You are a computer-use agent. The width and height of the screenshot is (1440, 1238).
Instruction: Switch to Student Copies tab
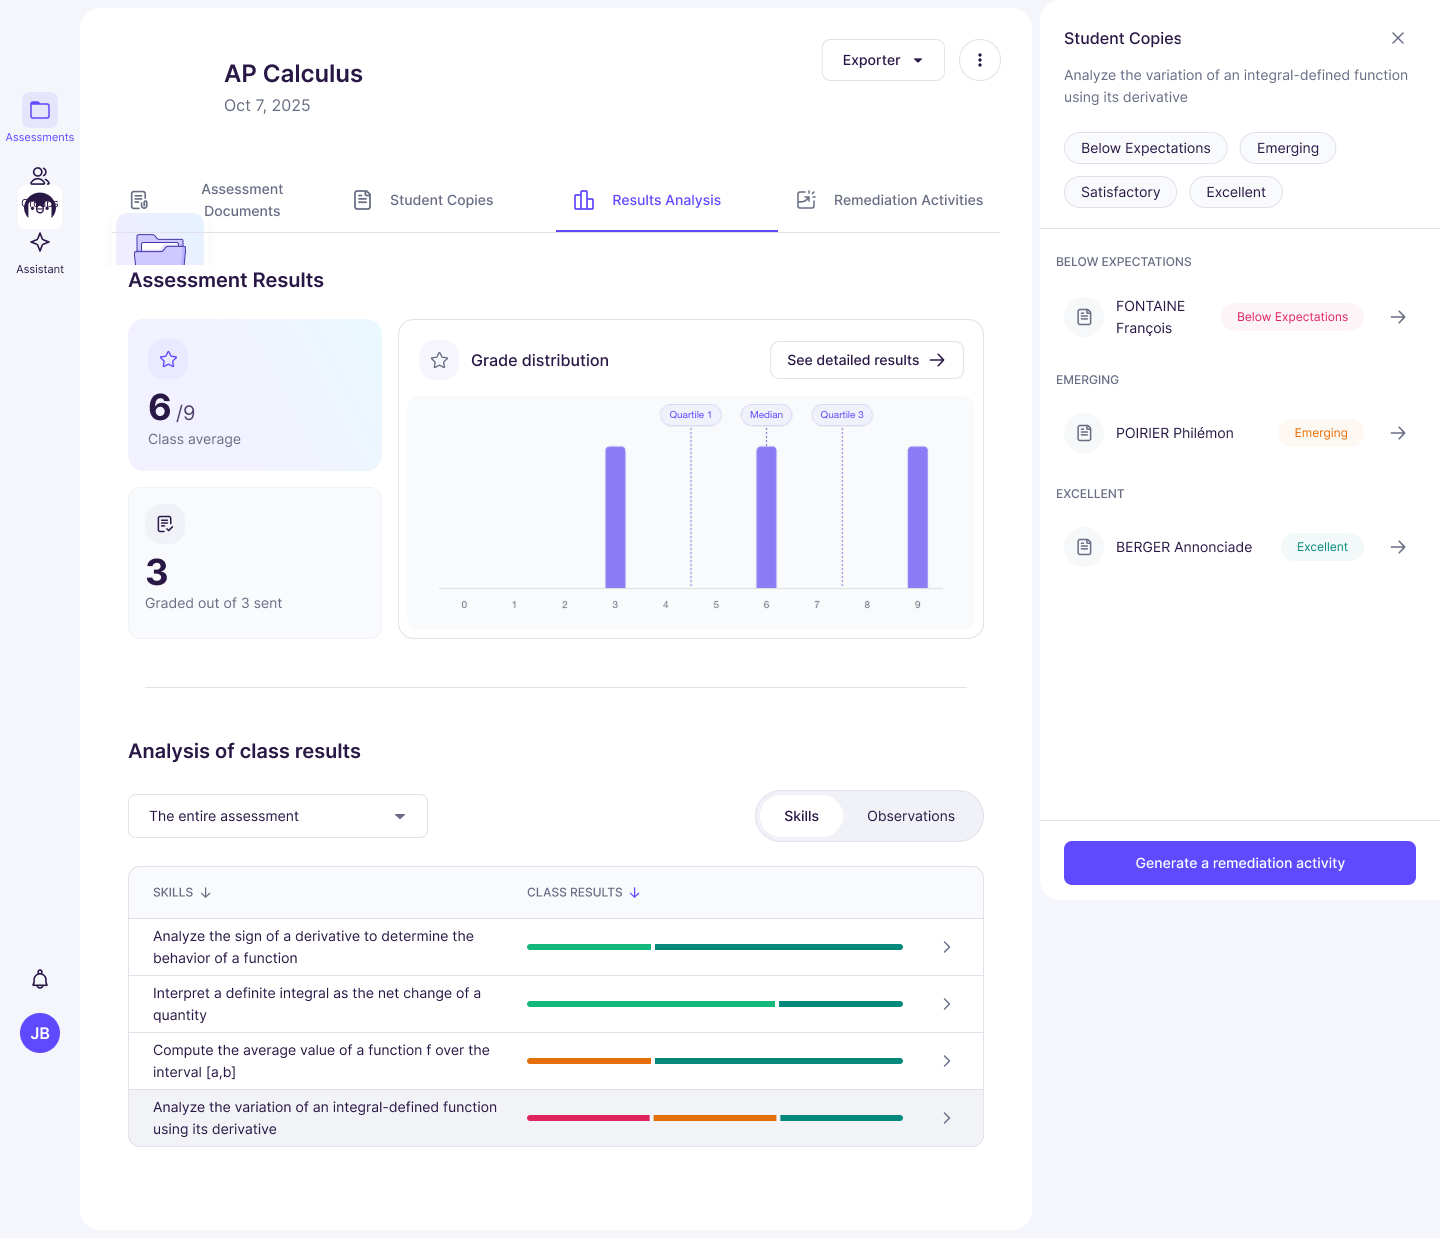click(424, 200)
